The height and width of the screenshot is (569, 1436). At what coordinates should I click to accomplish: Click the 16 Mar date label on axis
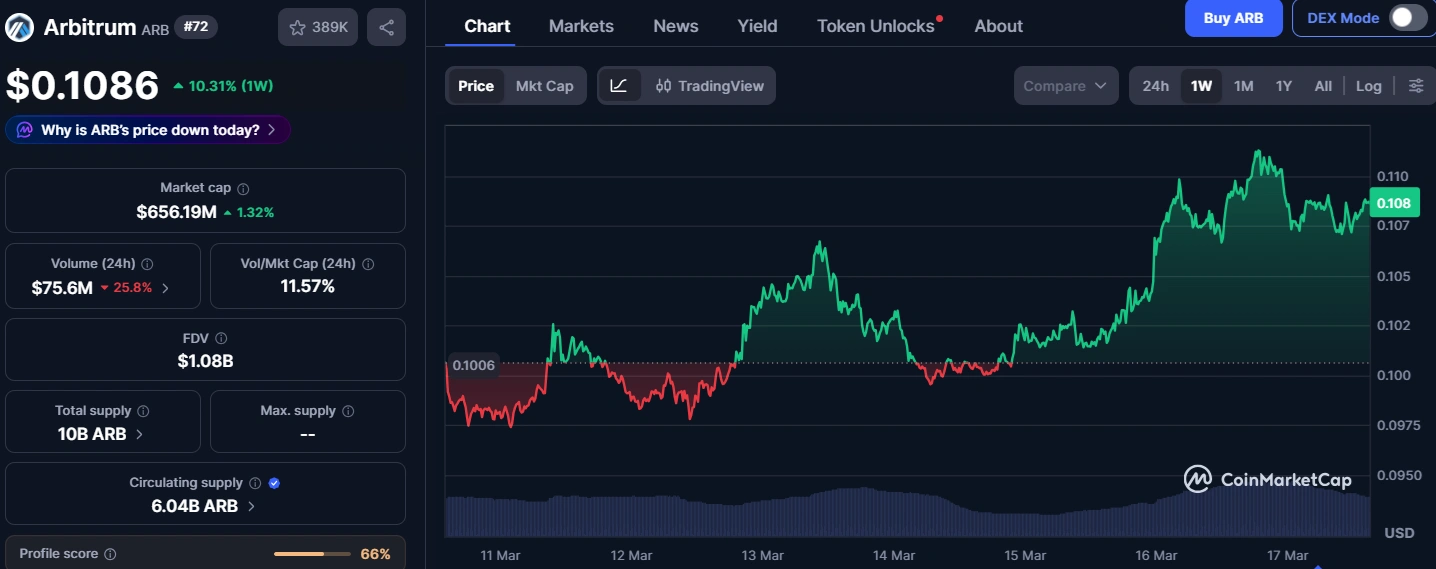1156,555
